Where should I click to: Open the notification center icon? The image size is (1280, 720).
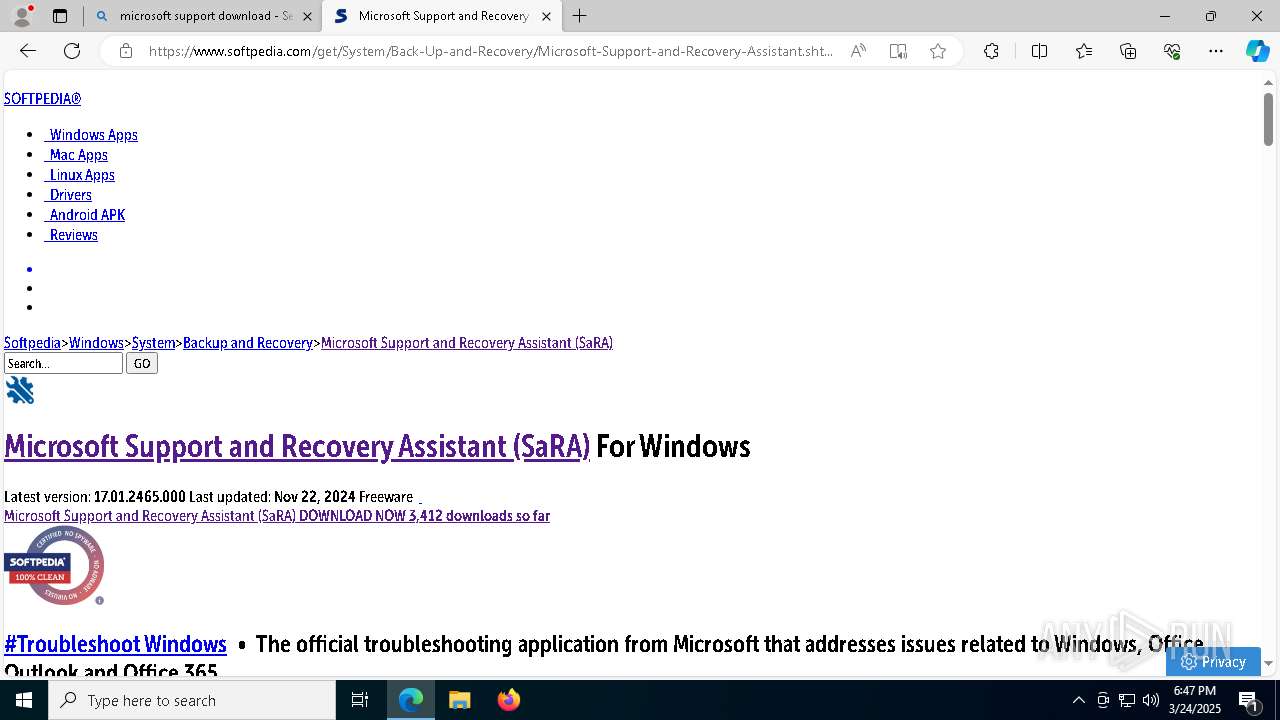tap(1248, 700)
